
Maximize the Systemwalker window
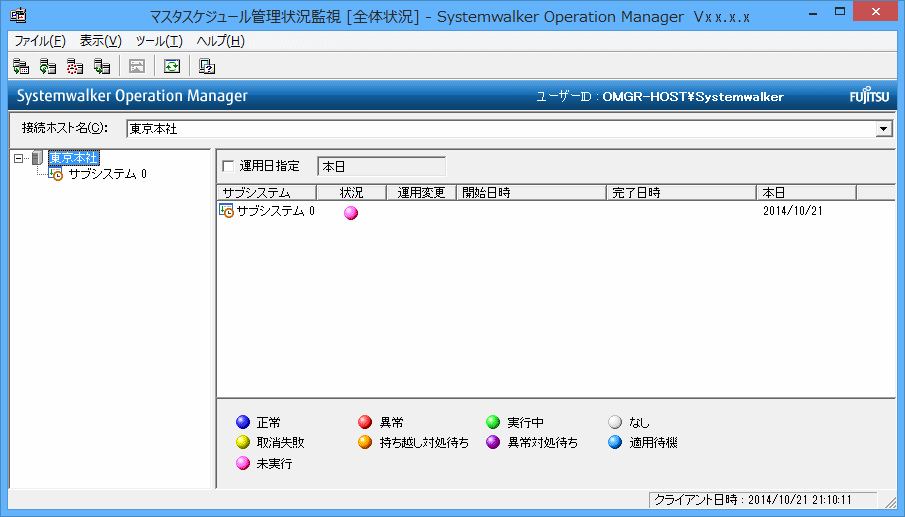tap(840, 12)
